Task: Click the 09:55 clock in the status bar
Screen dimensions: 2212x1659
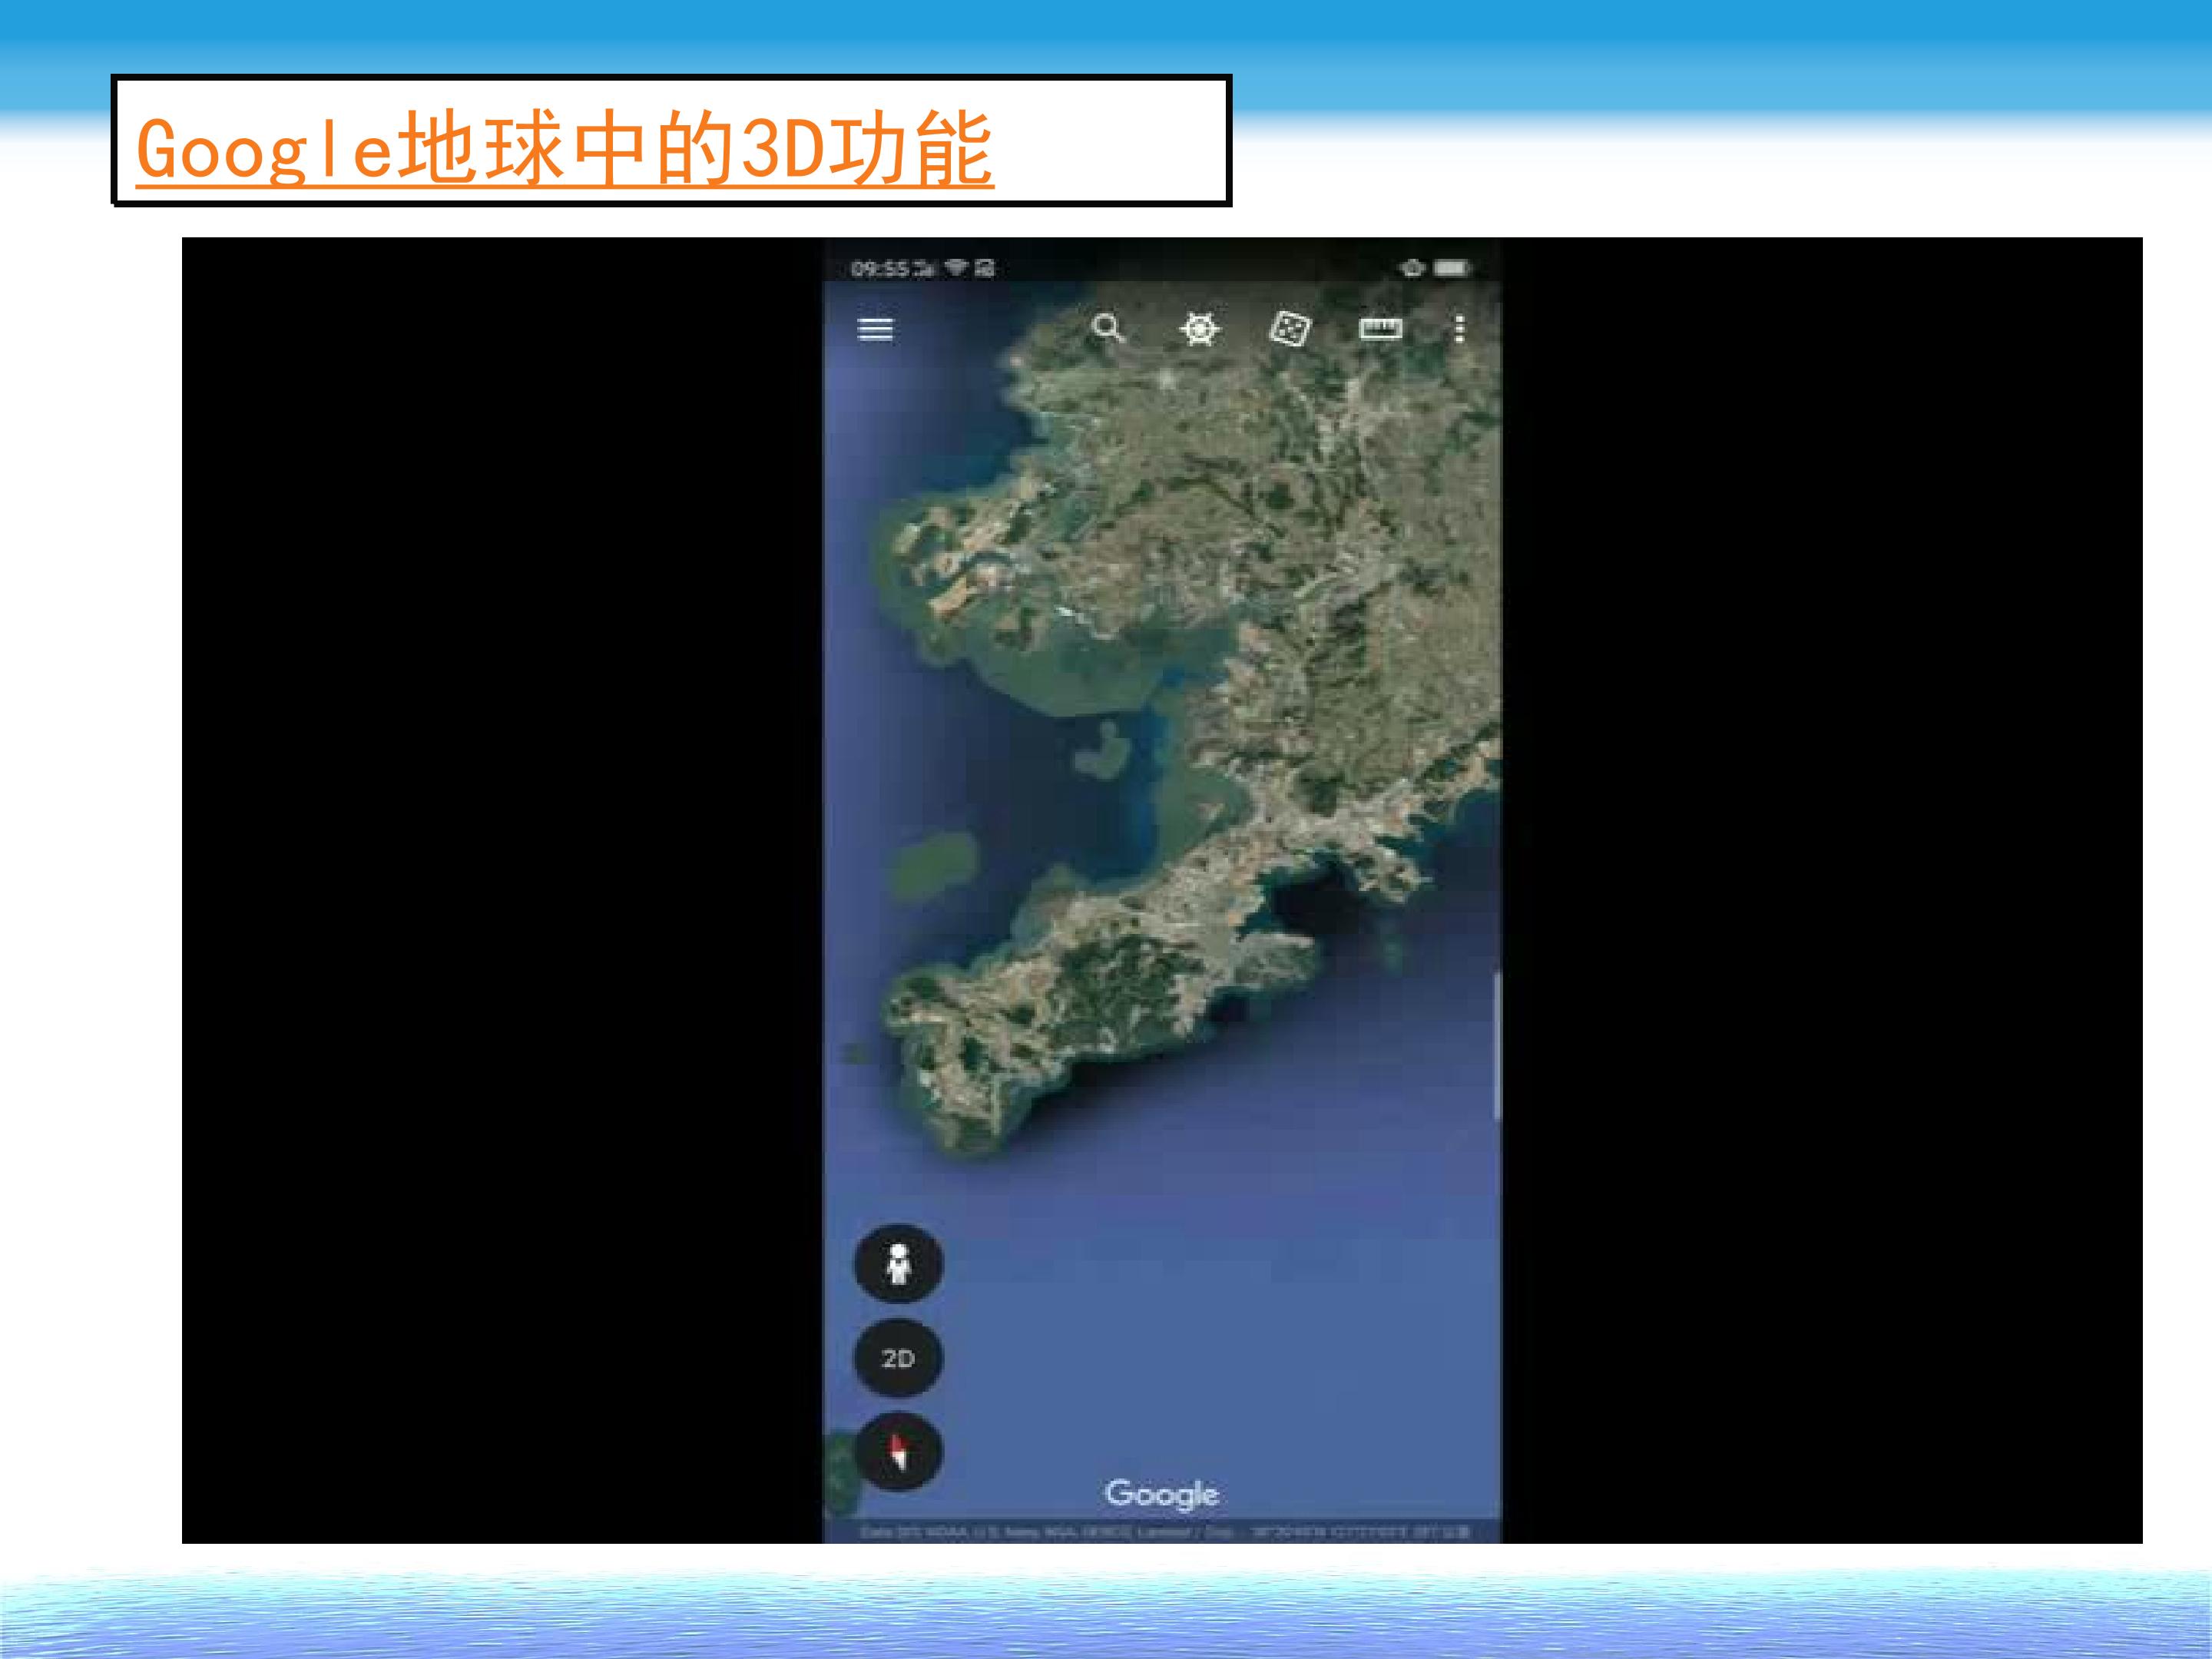Action: [880, 268]
